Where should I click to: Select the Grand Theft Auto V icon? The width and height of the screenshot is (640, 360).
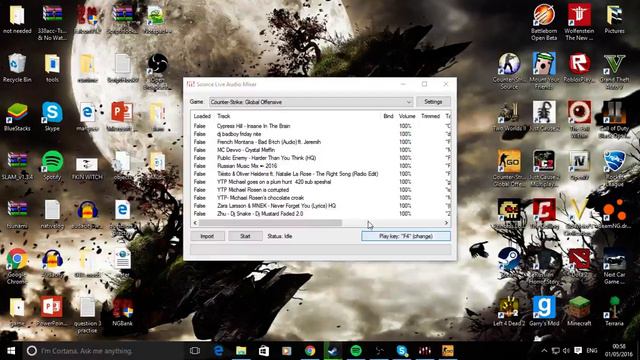click(x=614, y=71)
